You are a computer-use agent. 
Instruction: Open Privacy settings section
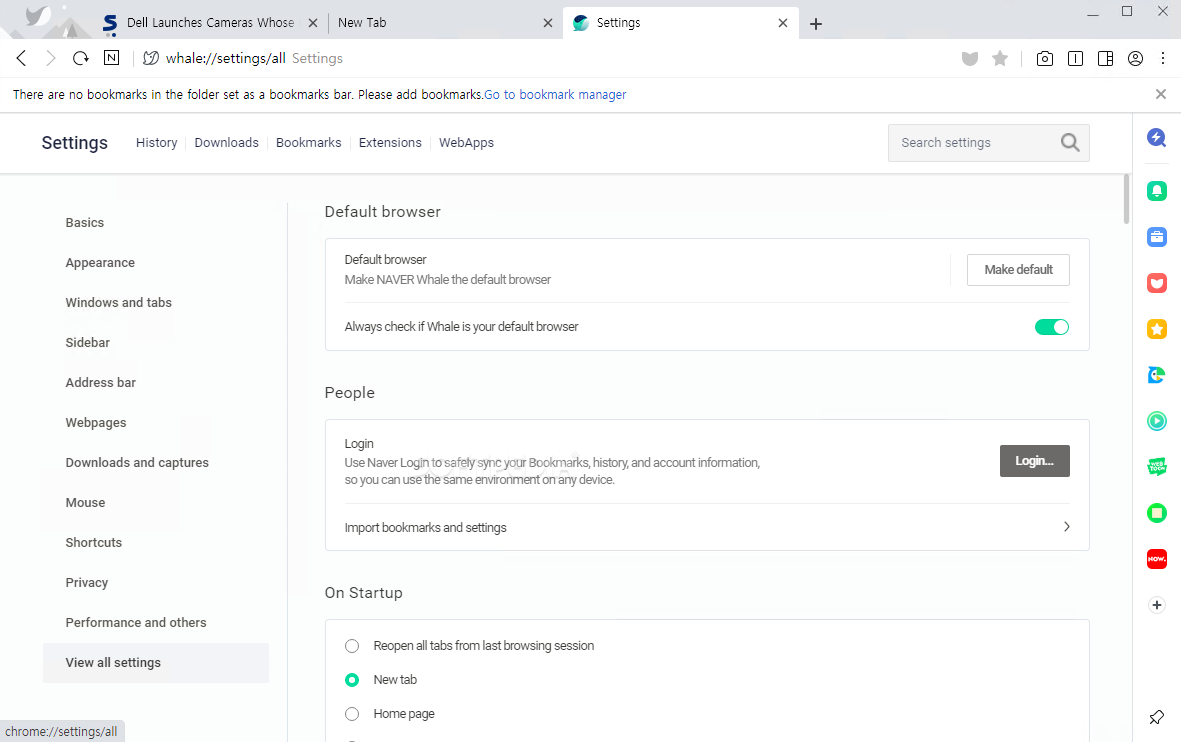pyautogui.click(x=87, y=582)
